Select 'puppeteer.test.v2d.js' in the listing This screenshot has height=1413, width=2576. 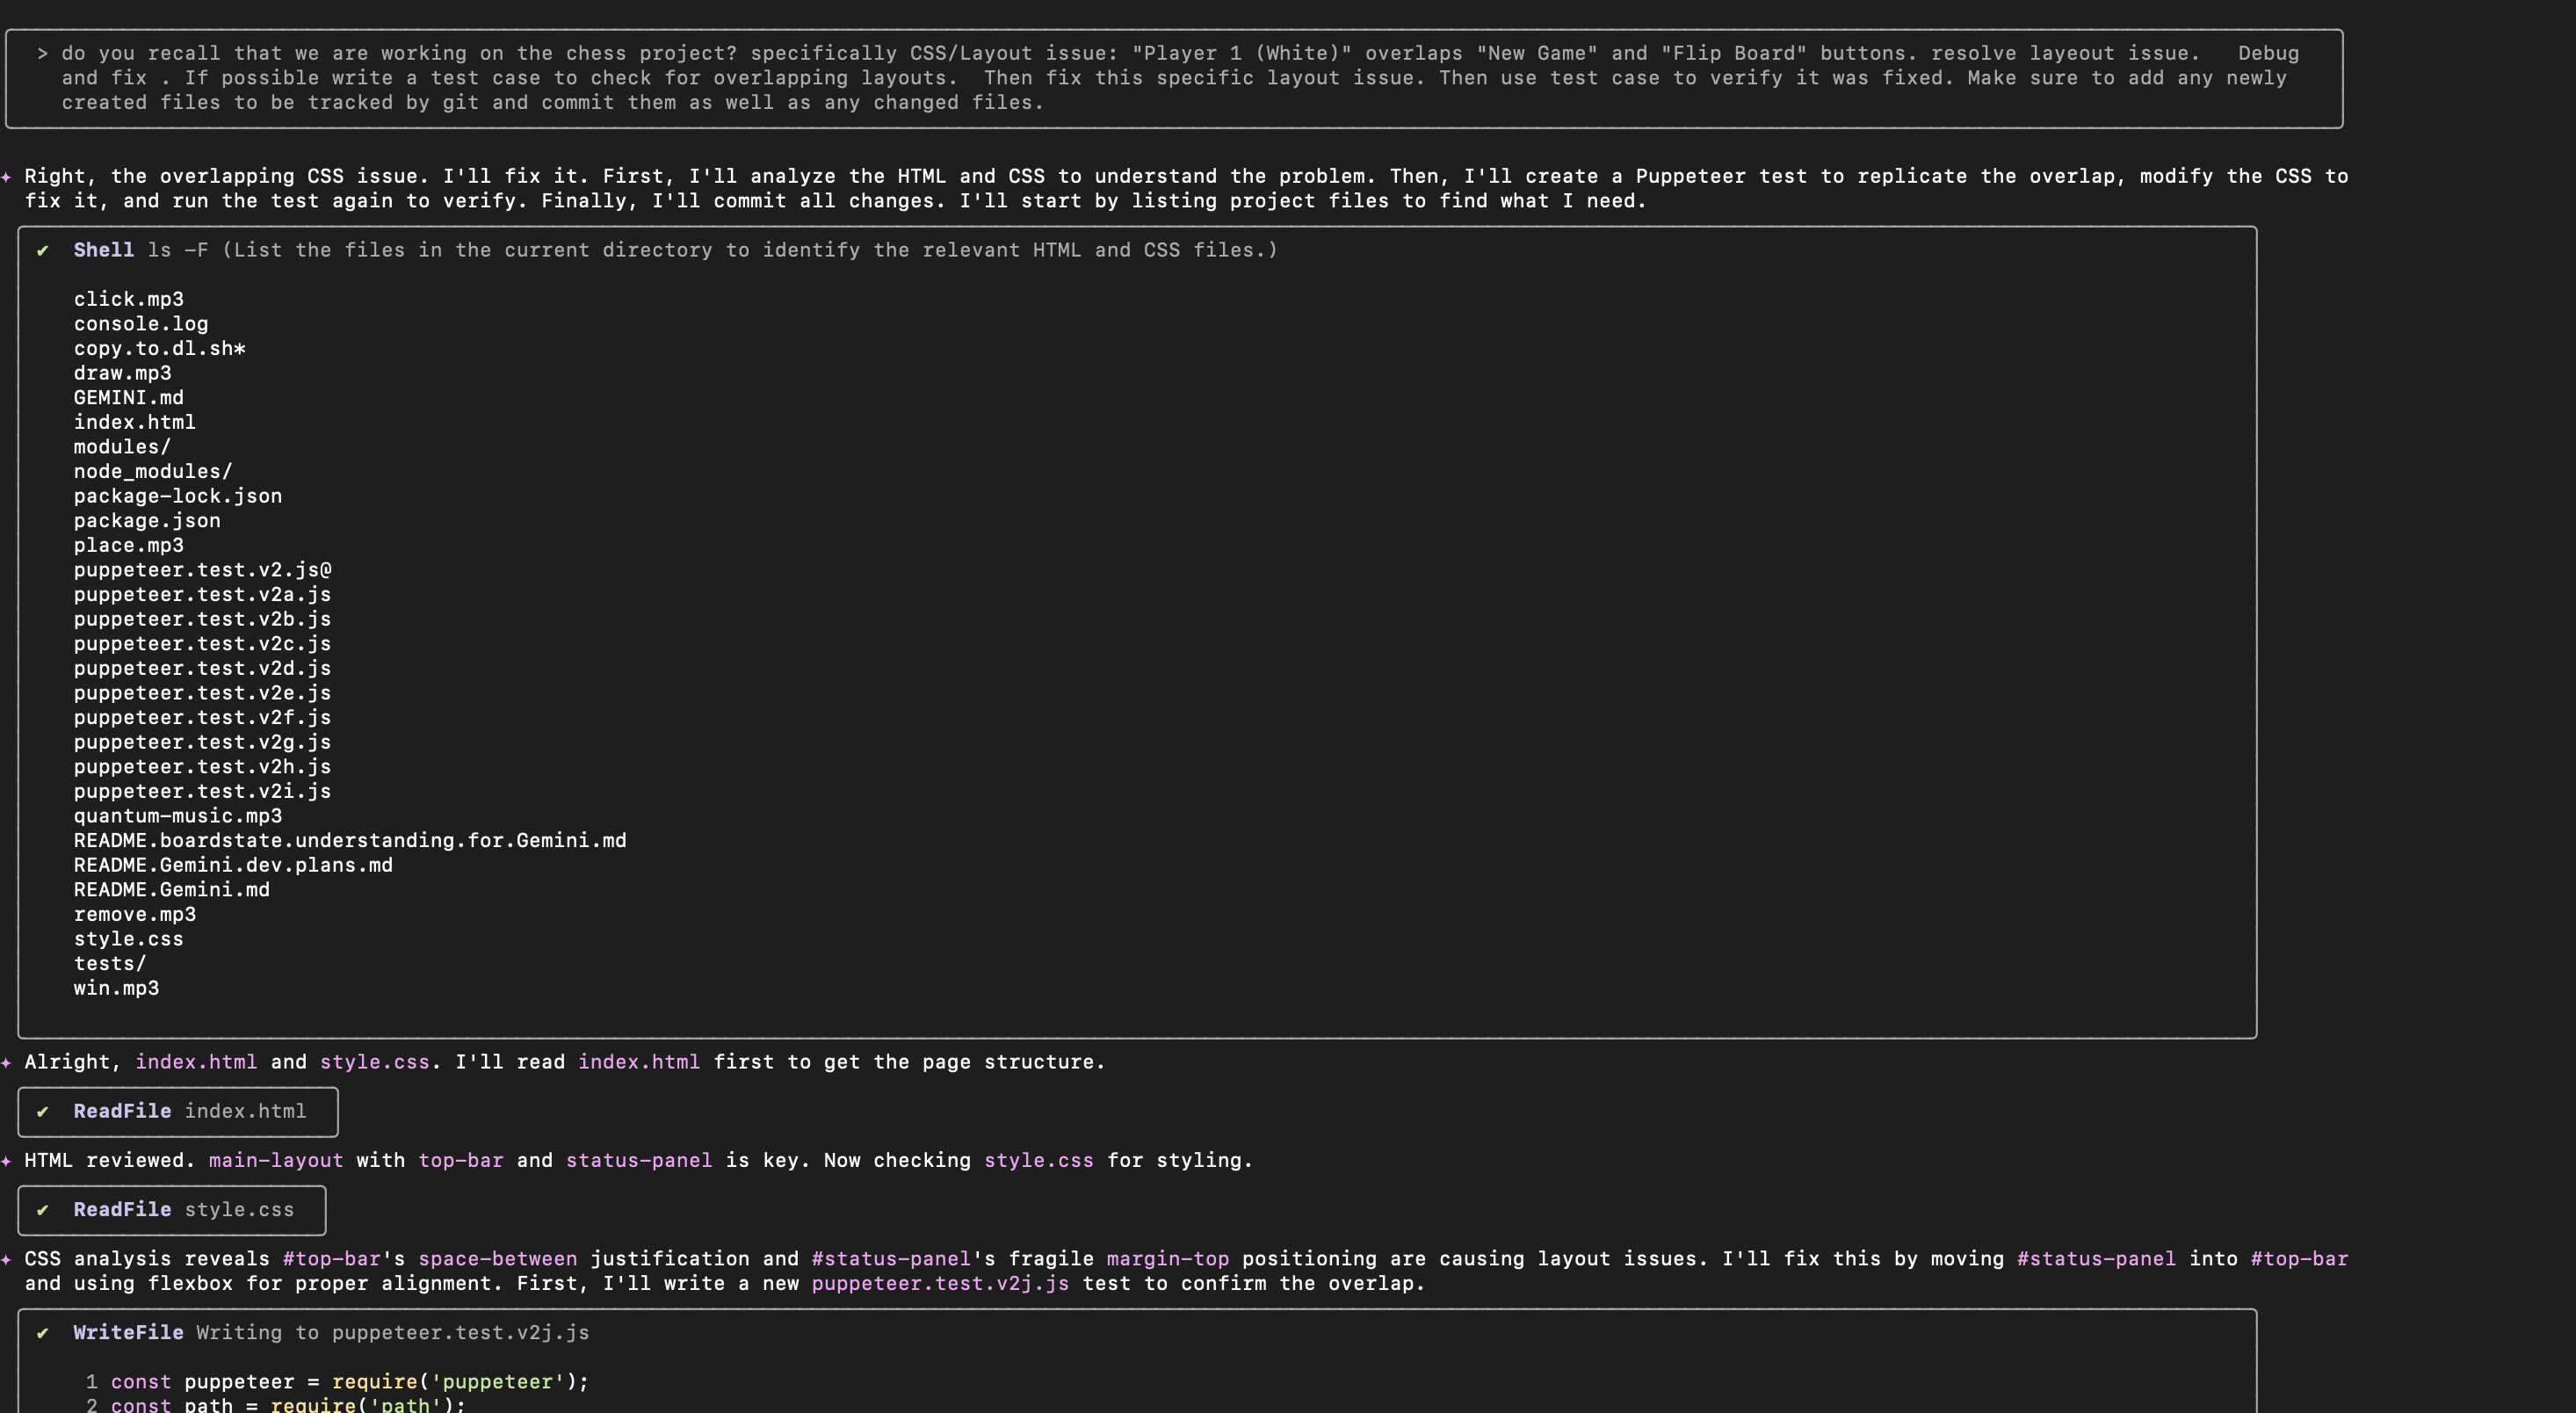[x=203, y=668]
